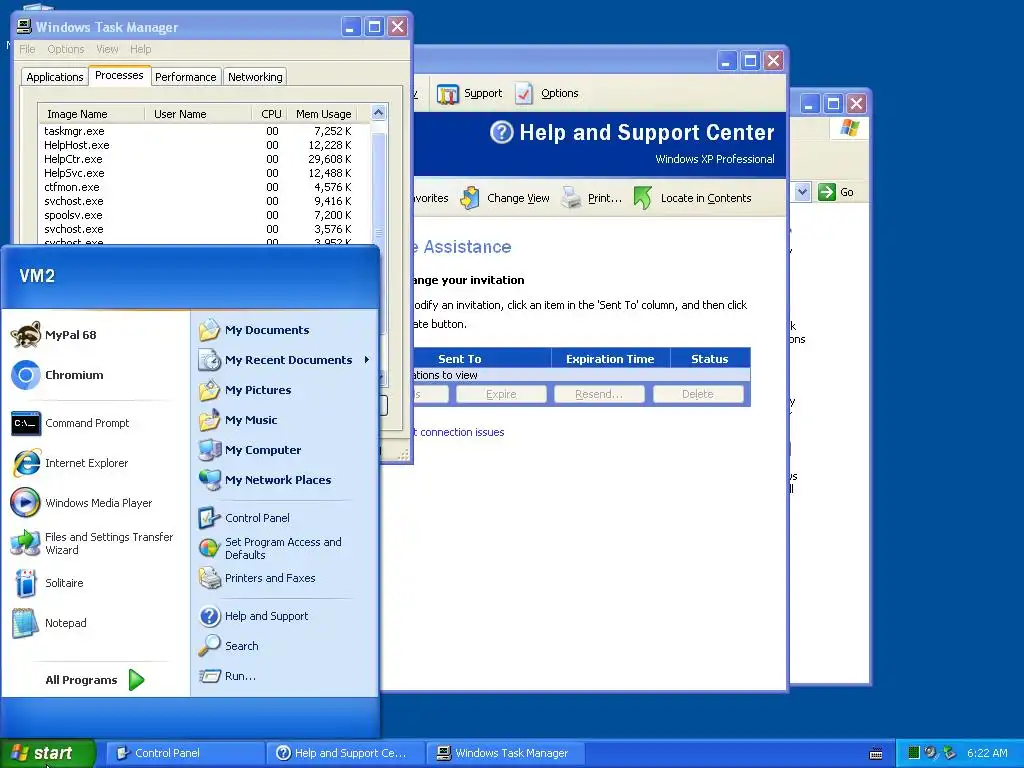Sort processes by Mem Usage column
This screenshot has width=1024, height=768.
coord(323,114)
